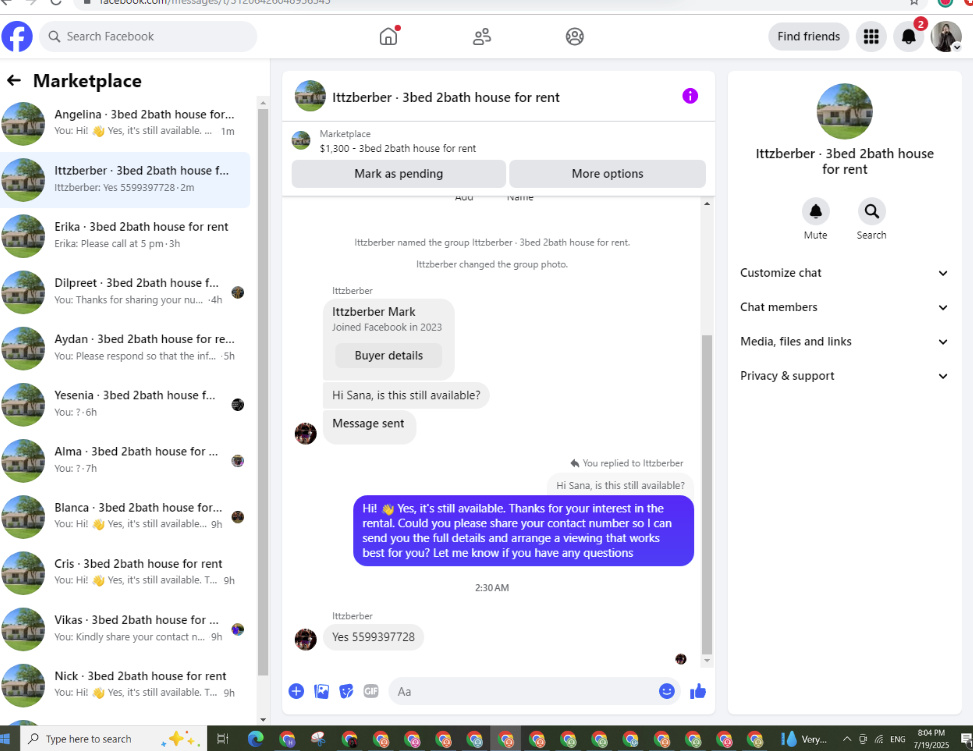
Task: Open Alma's conversation
Action: pyautogui.click(x=125, y=461)
